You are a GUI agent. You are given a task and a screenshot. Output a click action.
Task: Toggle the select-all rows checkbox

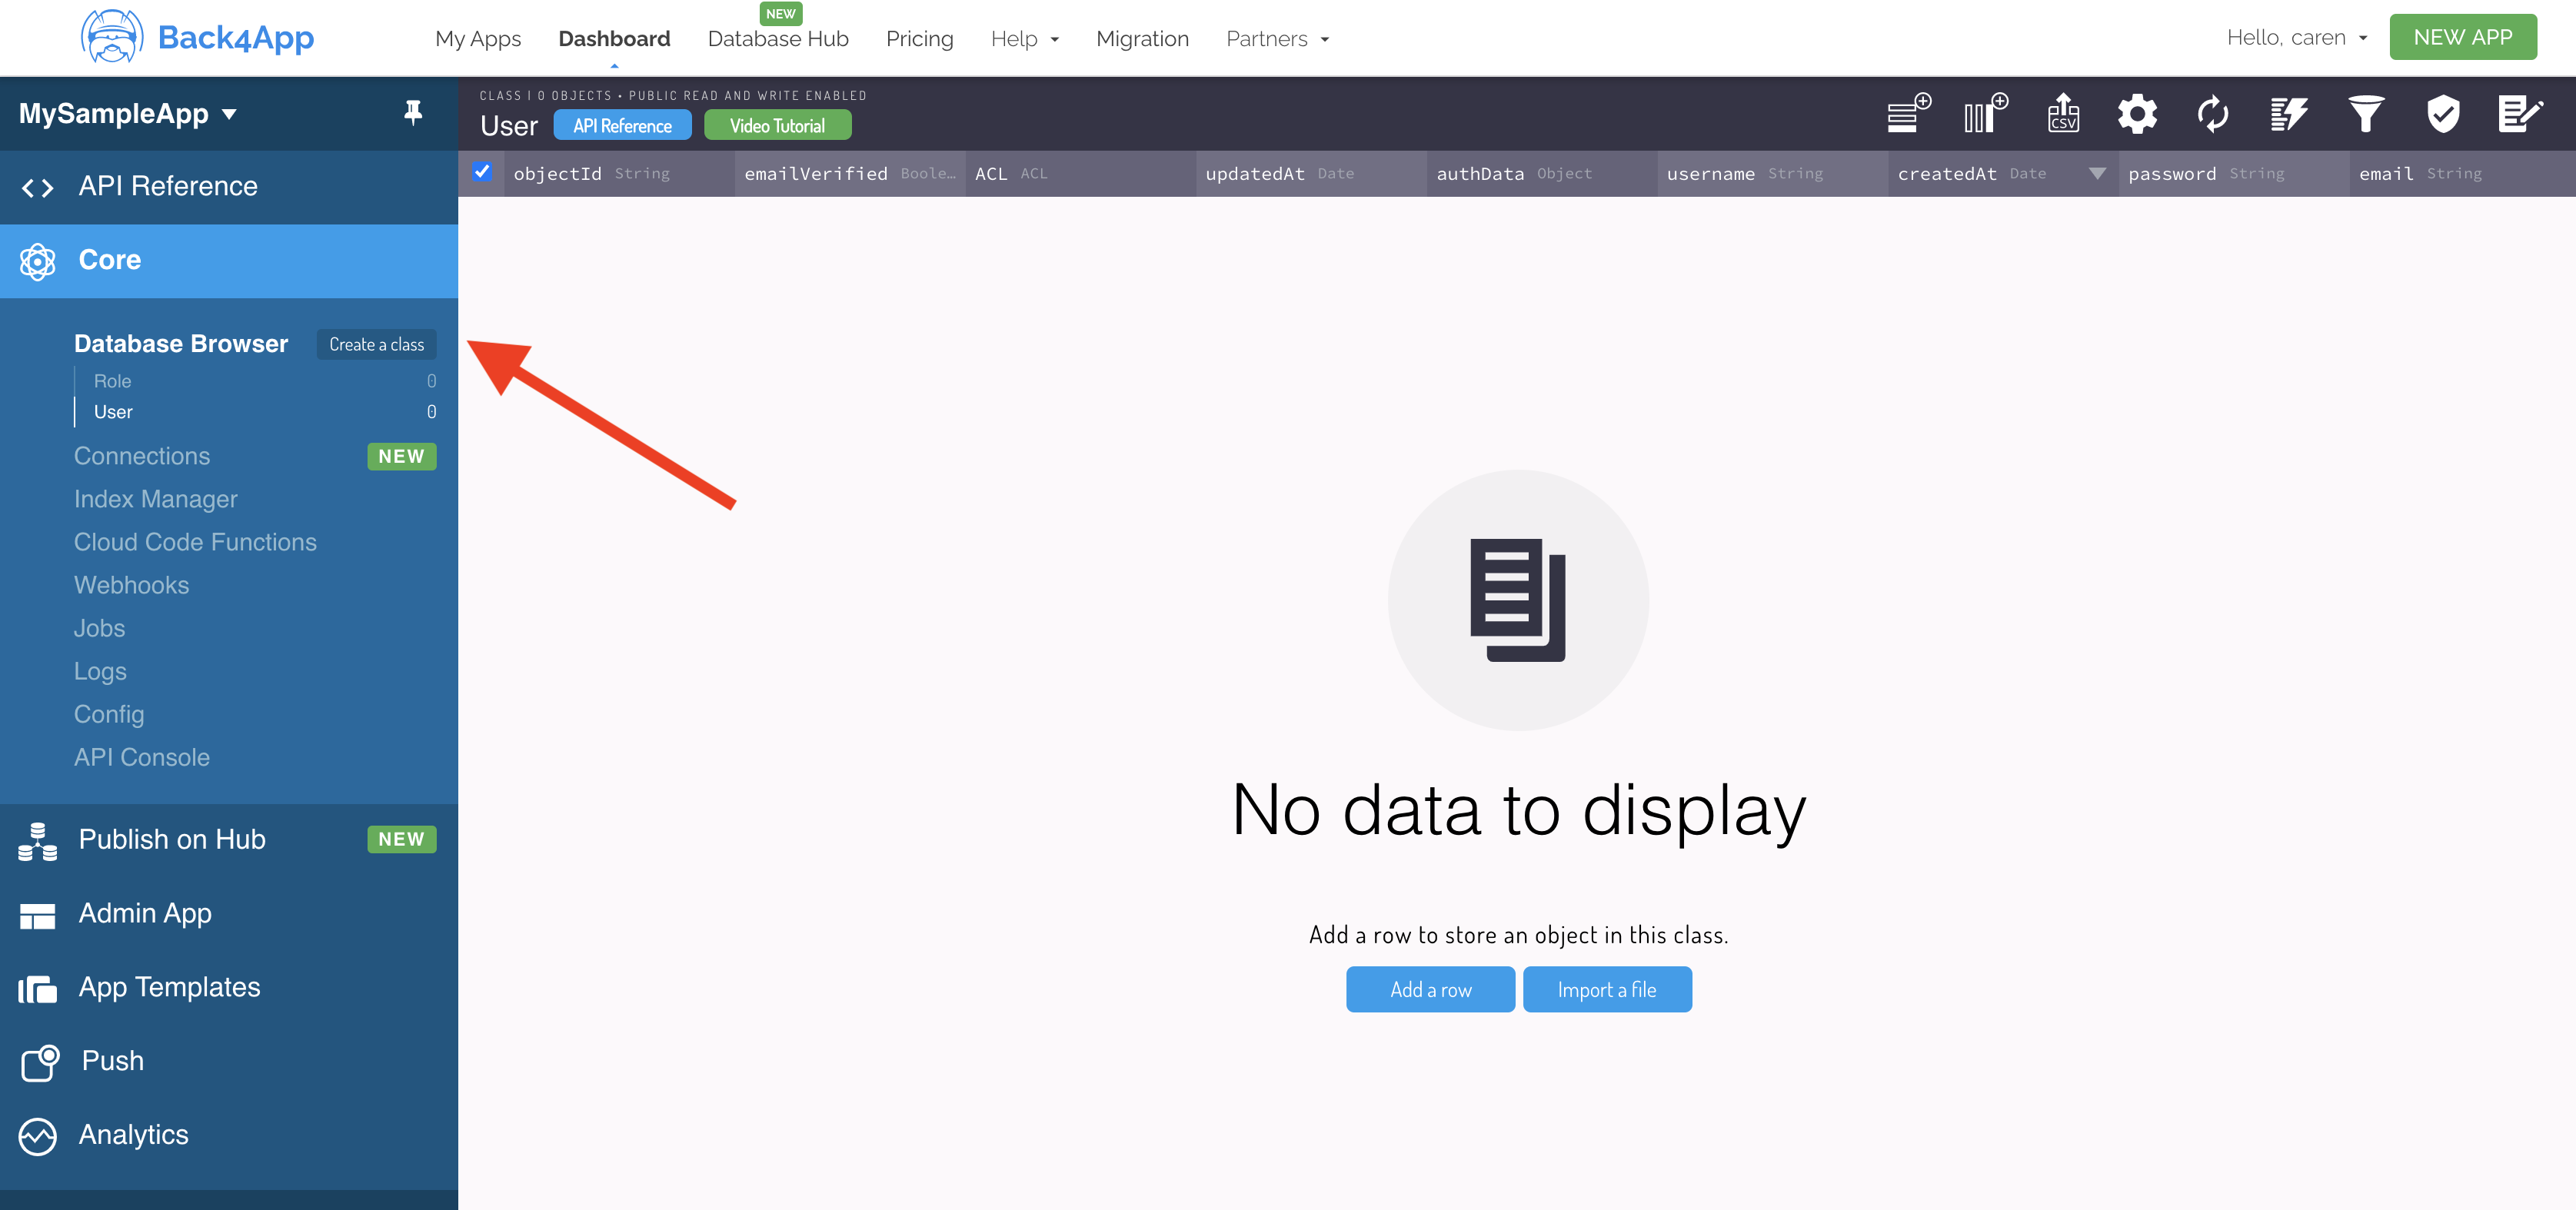[482, 172]
